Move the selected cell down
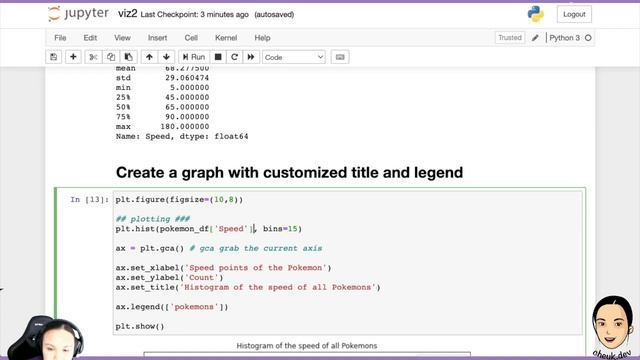The width and height of the screenshot is (640, 360). [x=166, y=57]
